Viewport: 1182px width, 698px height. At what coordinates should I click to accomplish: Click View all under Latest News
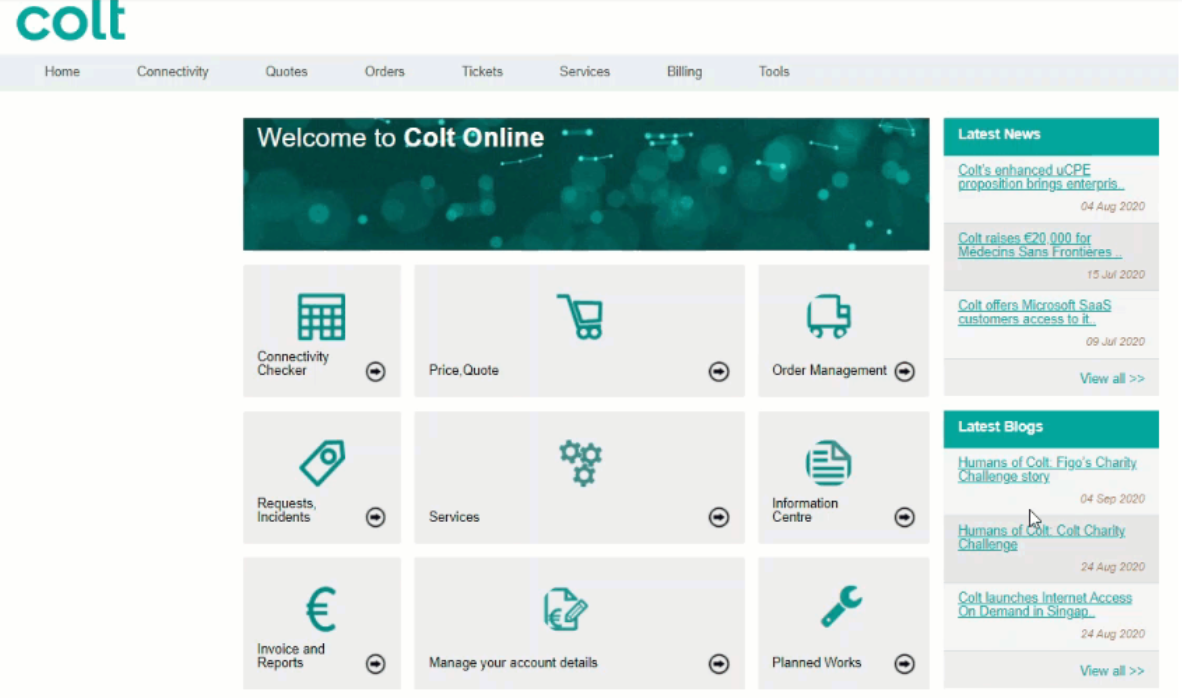coord(1112,378)
